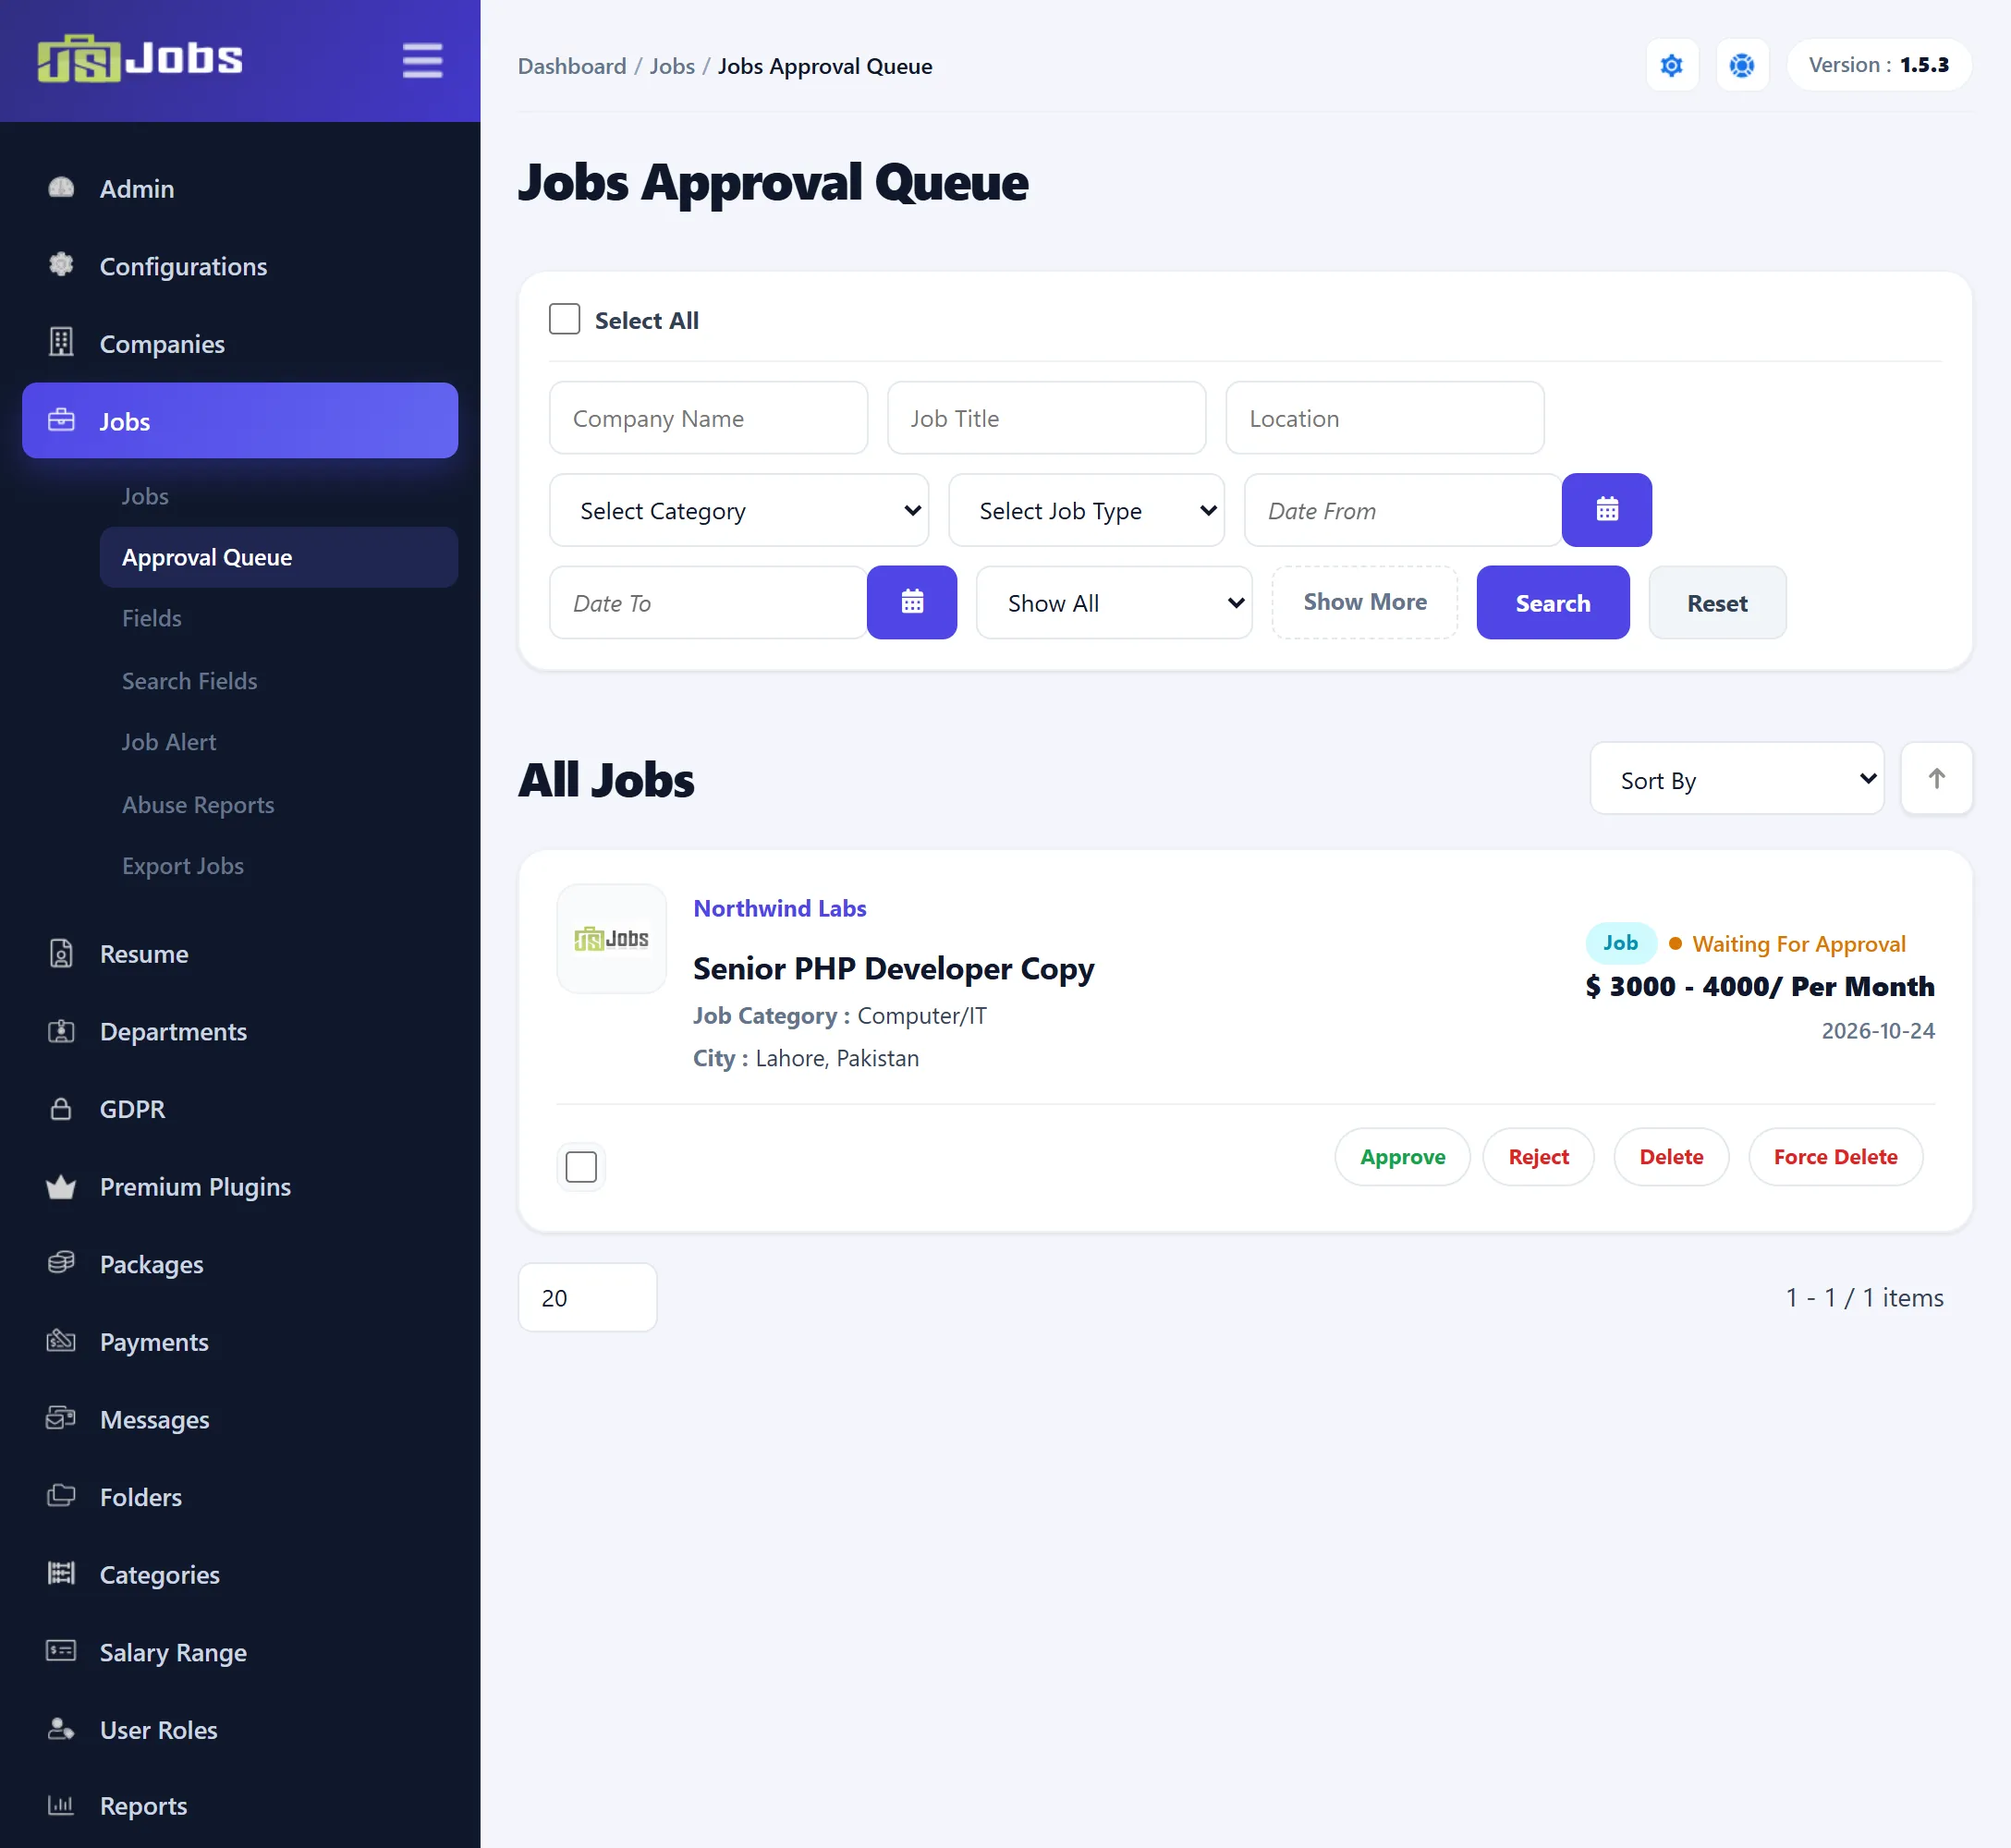The height and width of the screenshot is (1848, 2011).
Task: Go to Job Alert in the sidebar
Action: [x=169, y=742]
